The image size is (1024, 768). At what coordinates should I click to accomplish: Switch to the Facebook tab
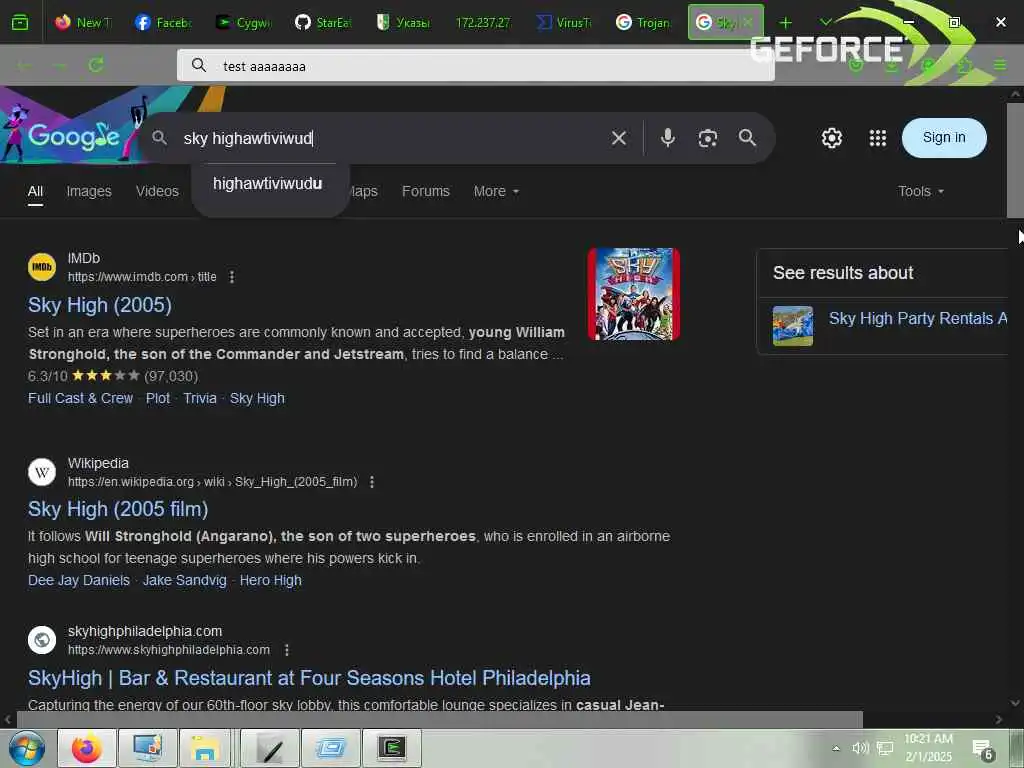click(163, 23)
